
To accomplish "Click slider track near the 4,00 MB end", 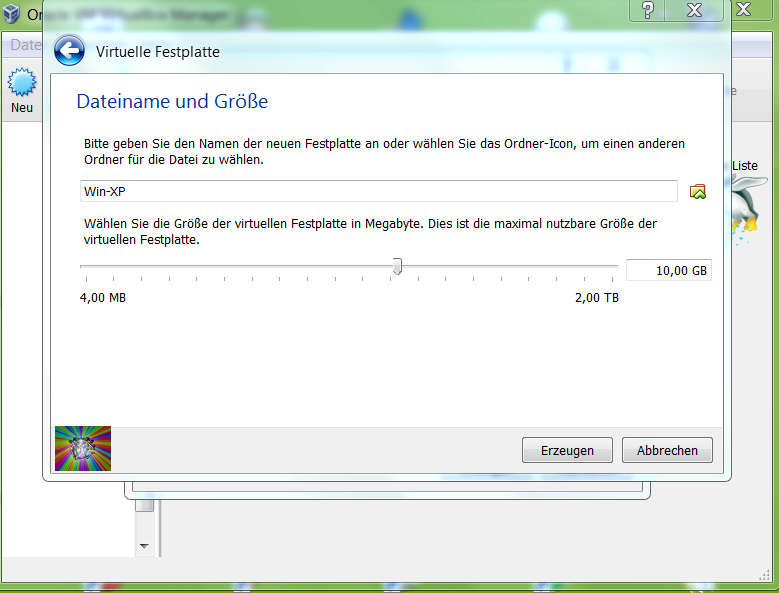I will (95, 266).
